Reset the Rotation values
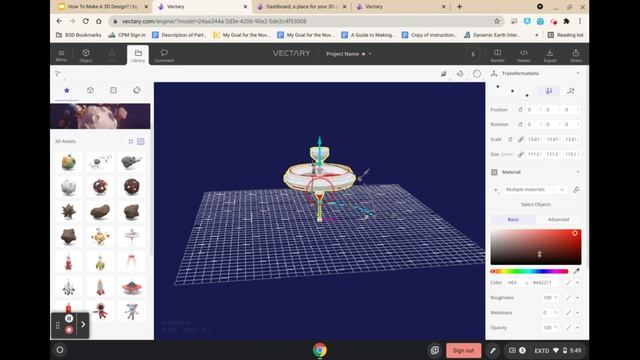640x360 pixels. 520,124
